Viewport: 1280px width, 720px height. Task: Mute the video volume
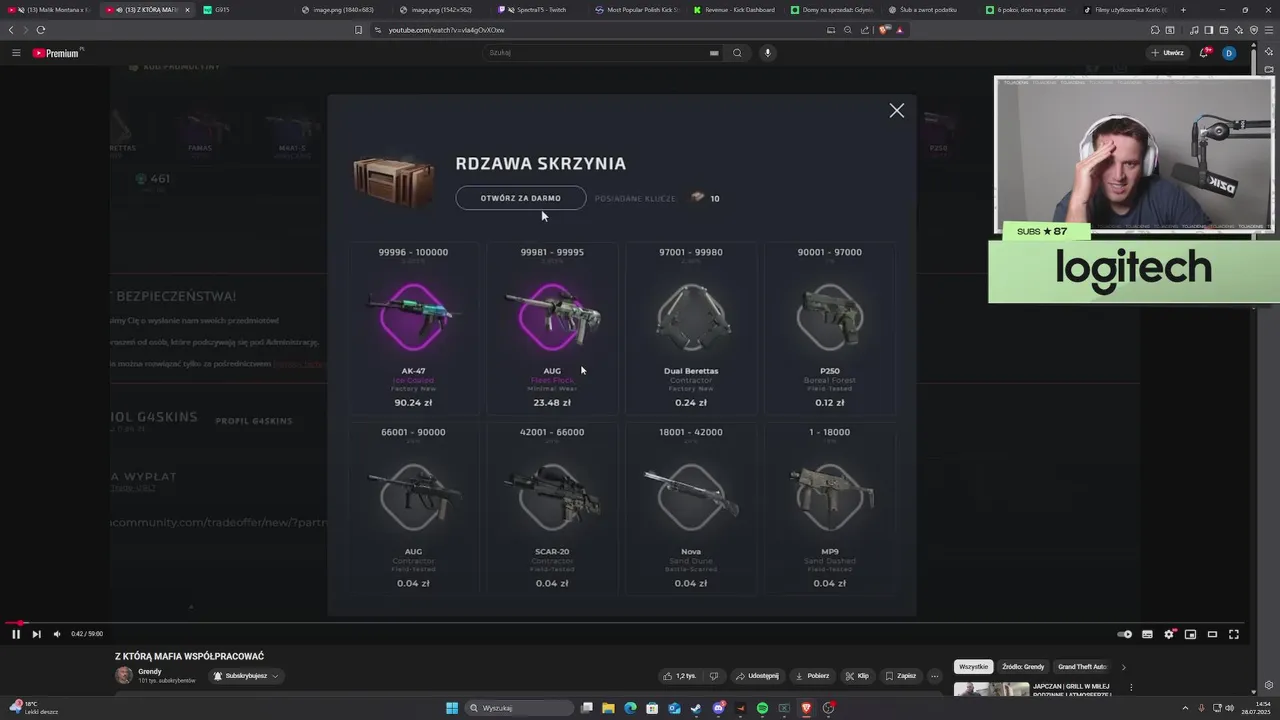click(56, 634)
